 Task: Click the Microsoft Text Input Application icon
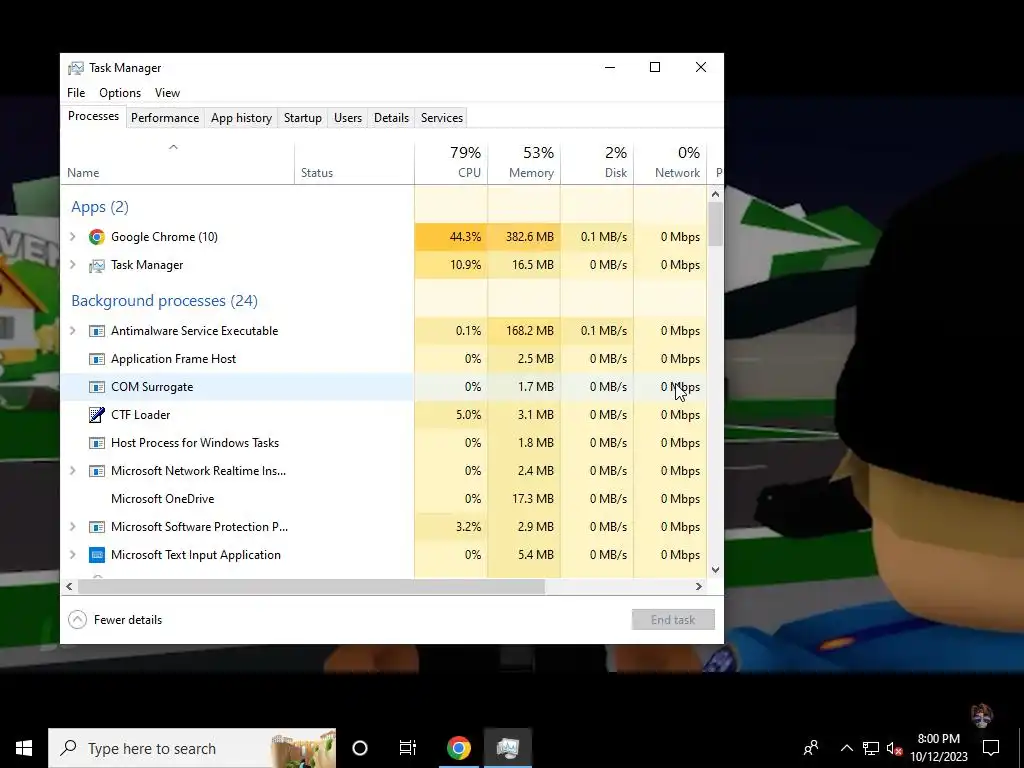pos(97,555)
